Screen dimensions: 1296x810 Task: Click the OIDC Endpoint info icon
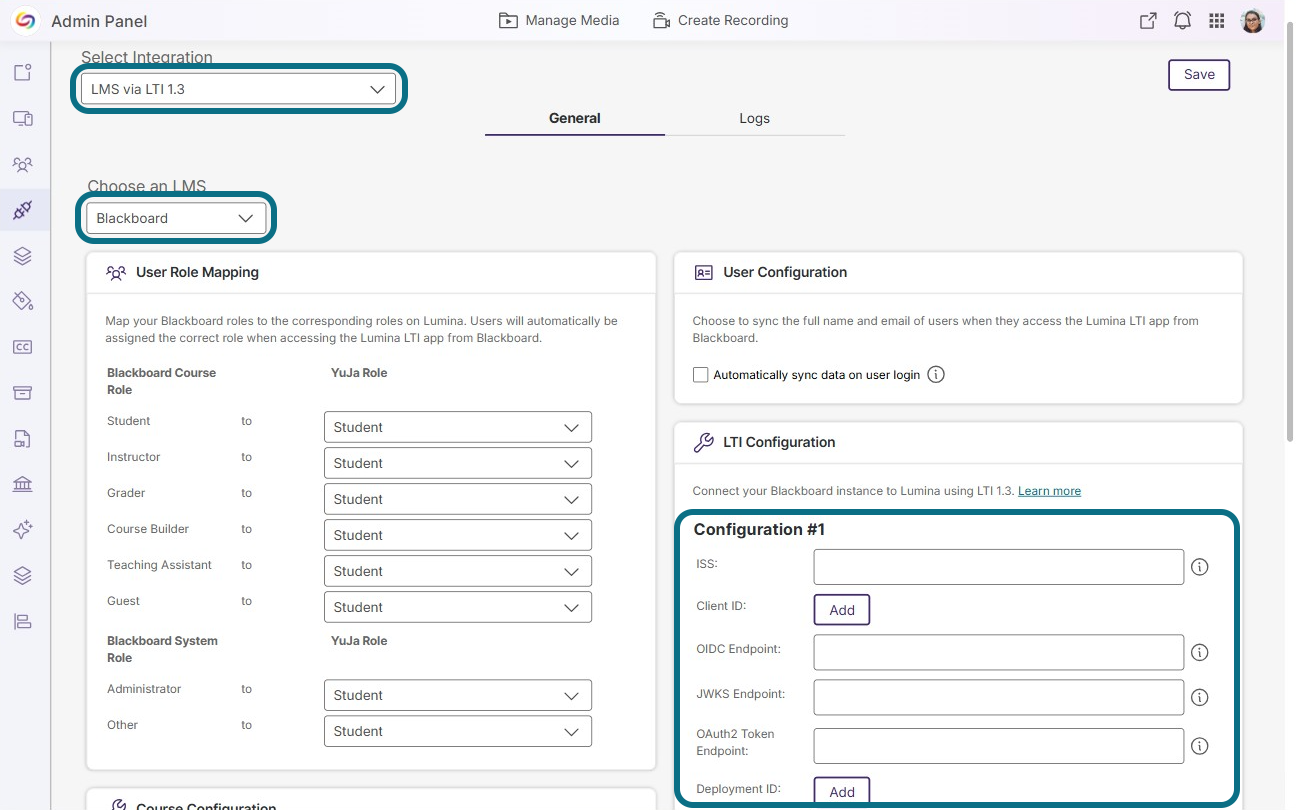click(1200, 652)
